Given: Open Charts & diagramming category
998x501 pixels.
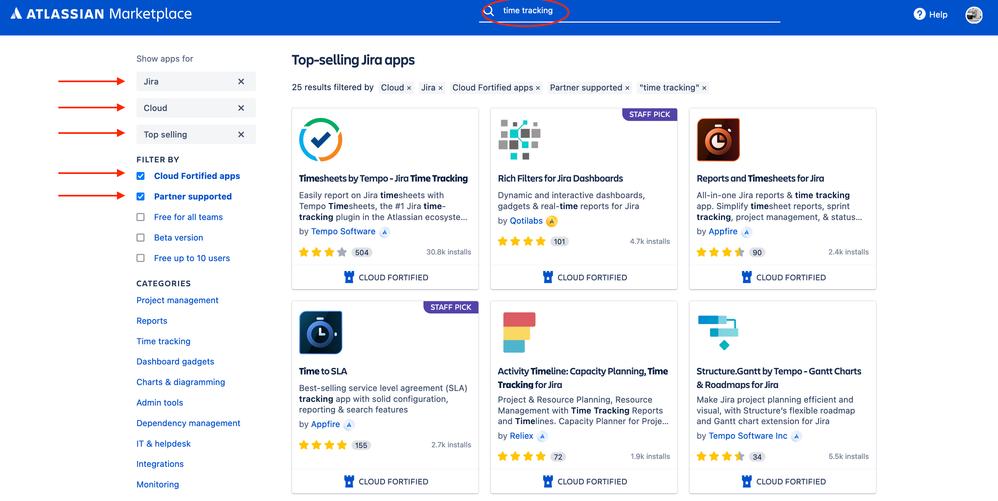Looking at the screenshot, I should point(181,382).
